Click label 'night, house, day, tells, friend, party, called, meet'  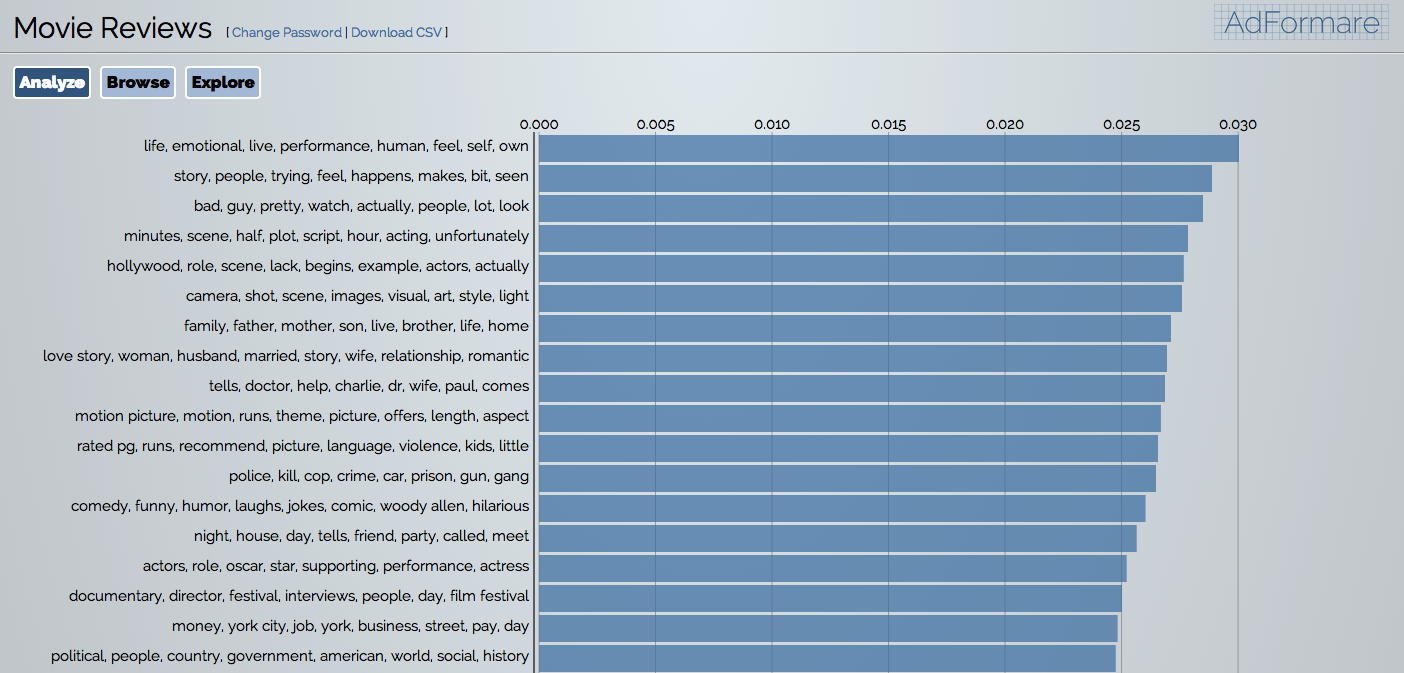coord(361,536)
